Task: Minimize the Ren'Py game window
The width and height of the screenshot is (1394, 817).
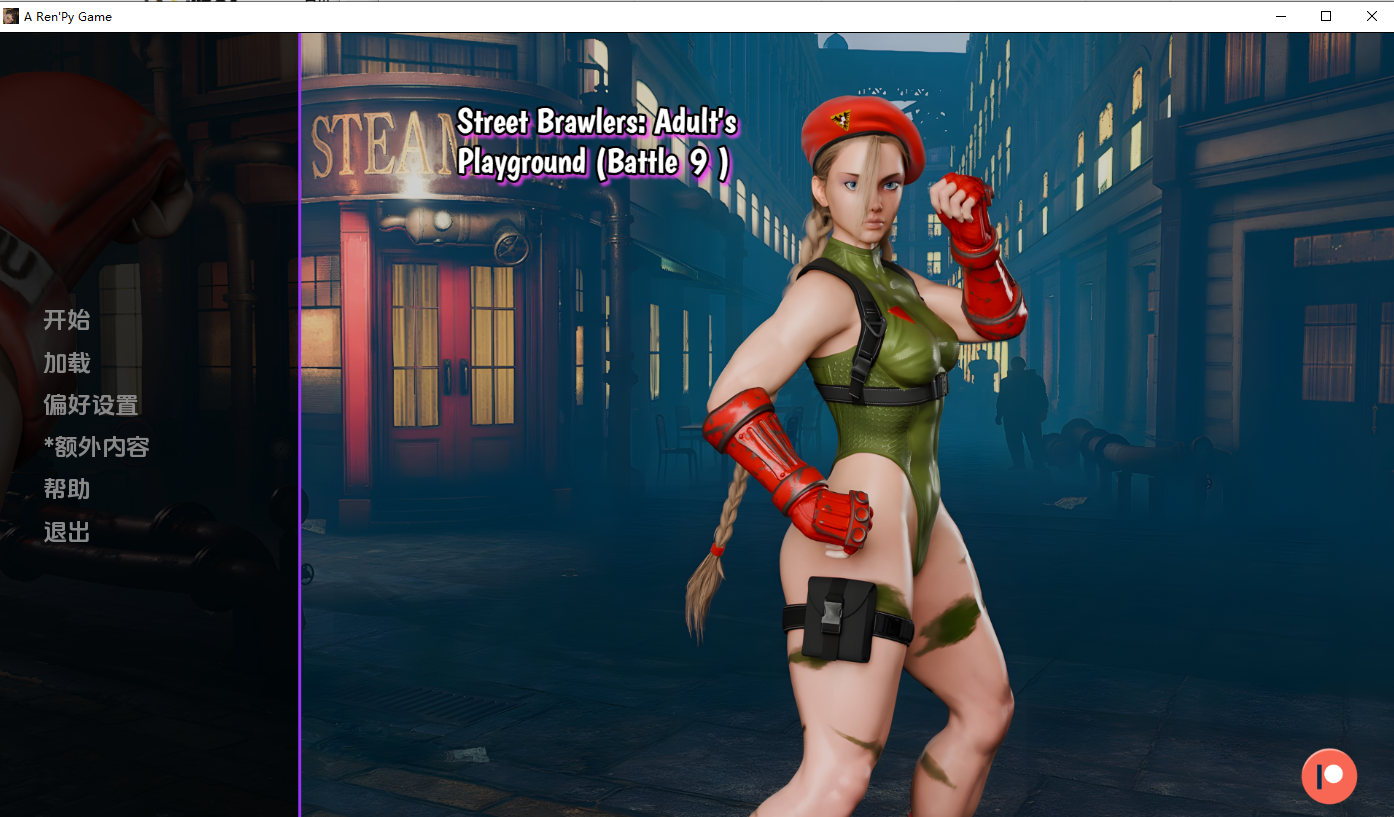Action: tap(1281, 16)
